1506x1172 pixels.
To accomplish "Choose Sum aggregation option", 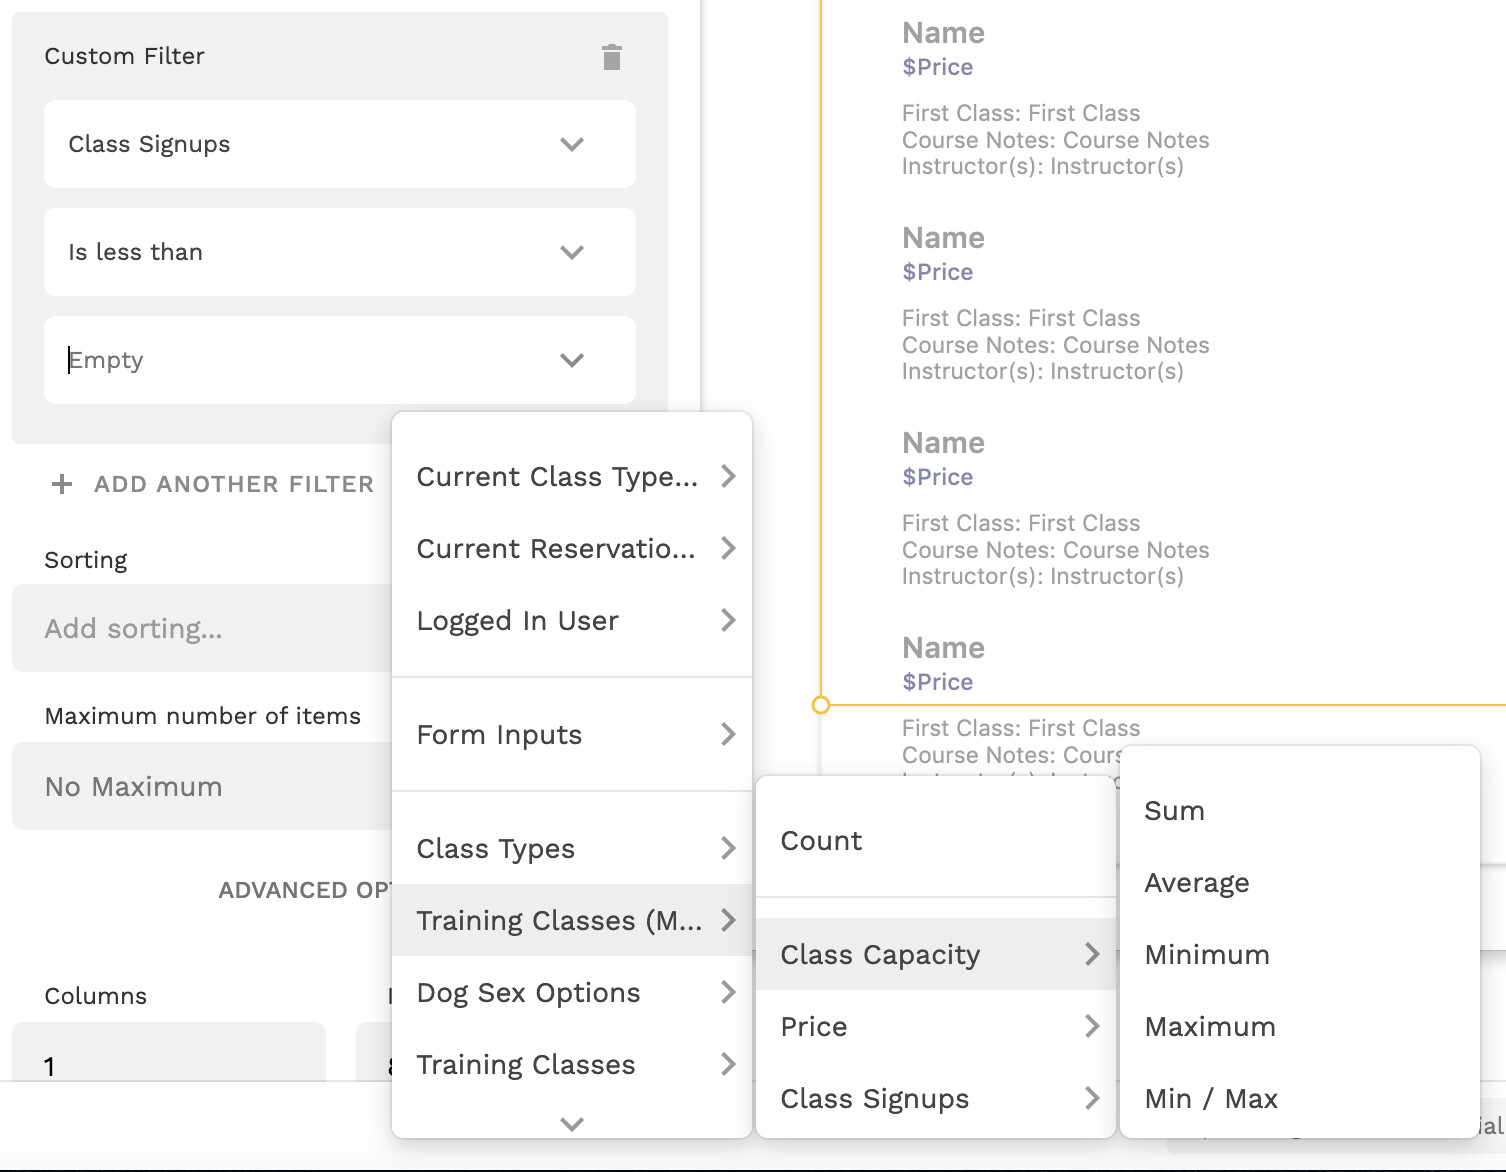I will pyautogui.click(x=1174, y=811).
